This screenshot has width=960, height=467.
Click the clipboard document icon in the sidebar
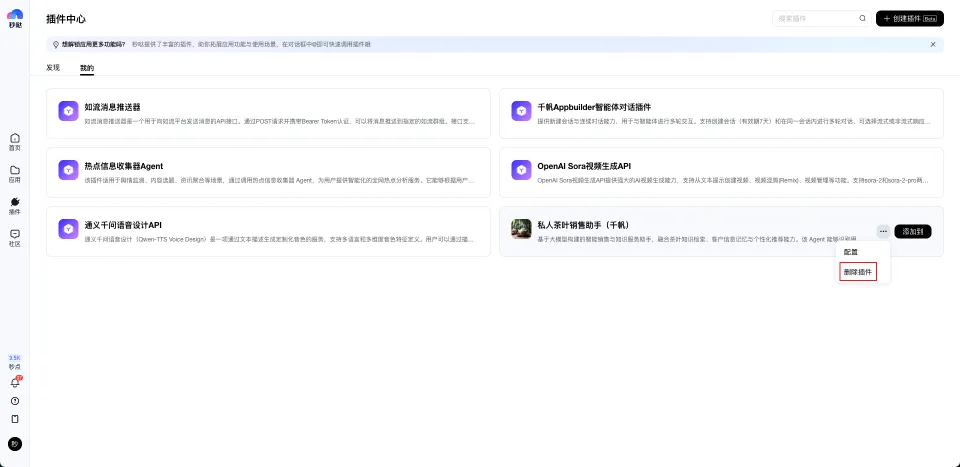click(x=15, y=419)
